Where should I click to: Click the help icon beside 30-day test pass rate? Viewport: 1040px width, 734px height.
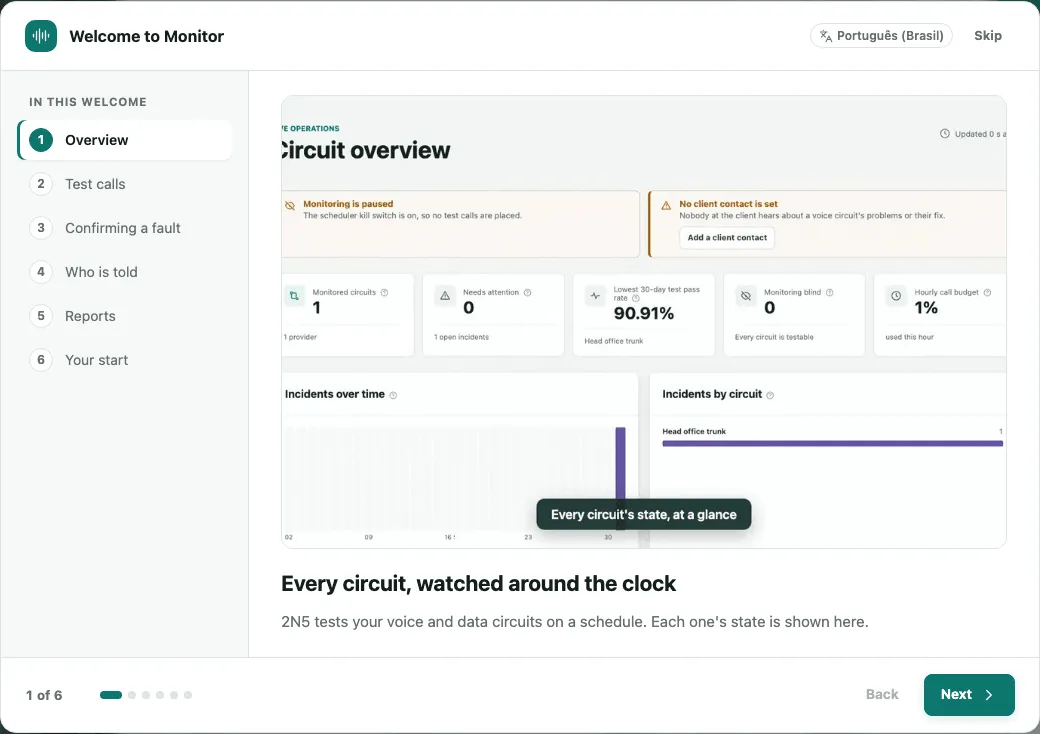tap(636, 298)
